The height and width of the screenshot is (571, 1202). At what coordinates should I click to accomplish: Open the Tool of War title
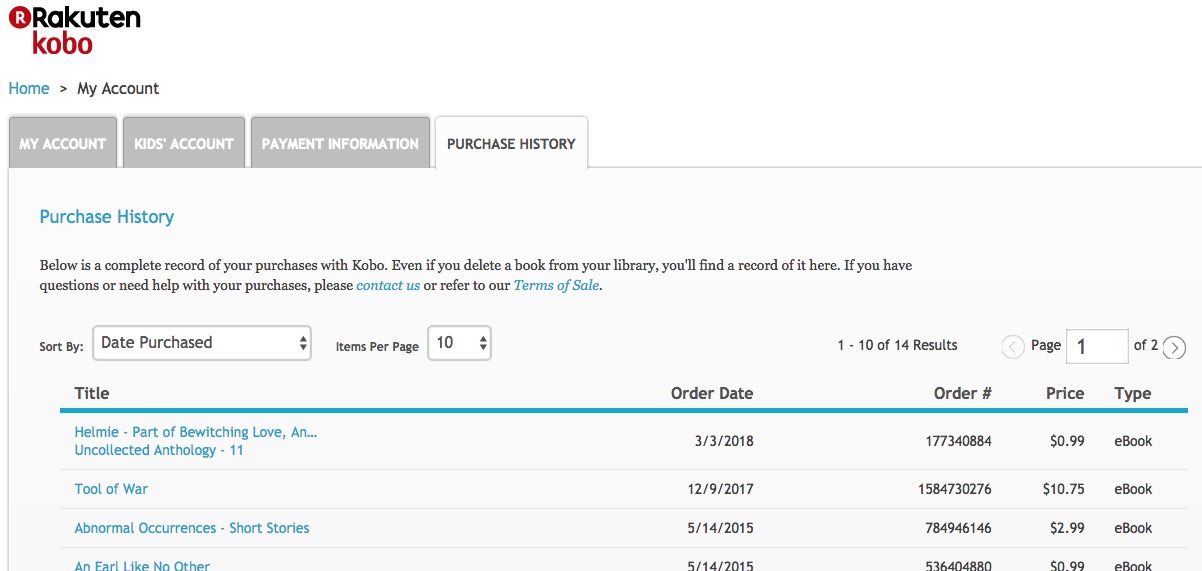pyautogui.click(x=111, y=489)
